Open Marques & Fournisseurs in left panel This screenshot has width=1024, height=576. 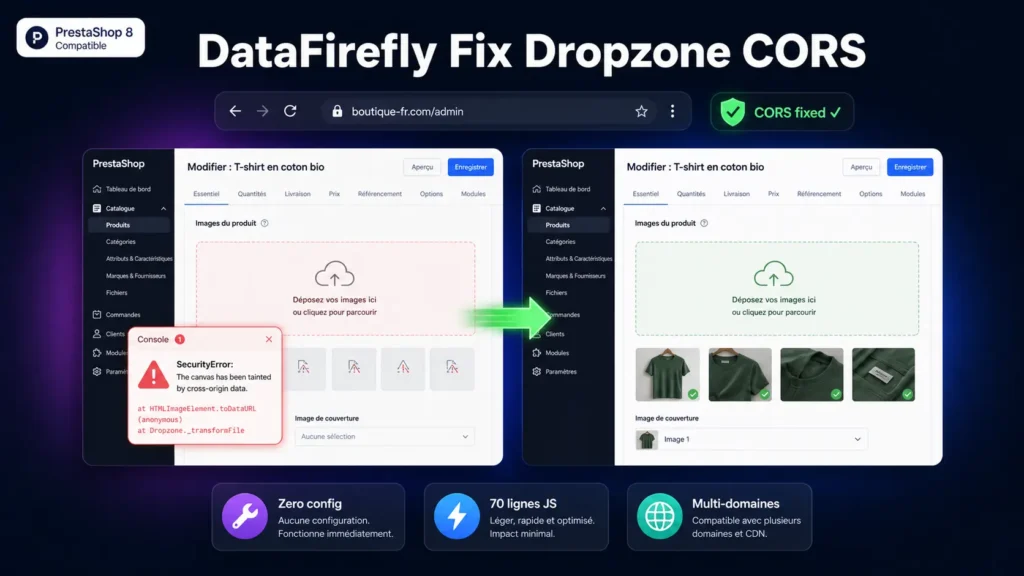pos(136,276)
